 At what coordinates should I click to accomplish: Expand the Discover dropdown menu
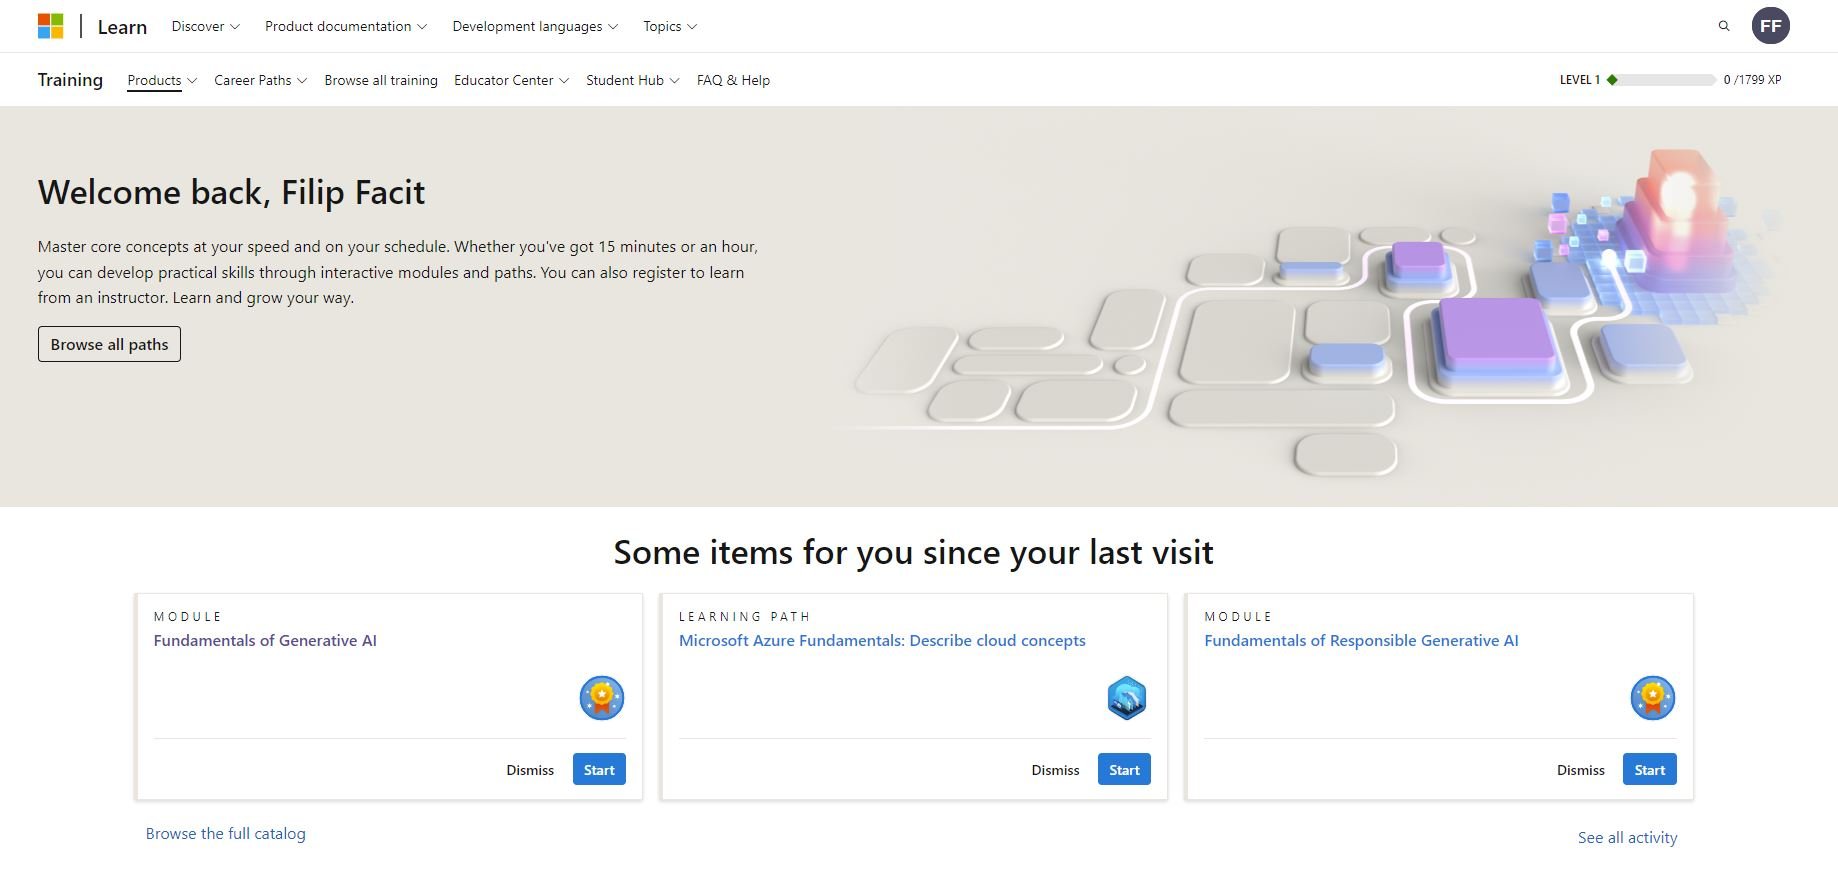205,26
